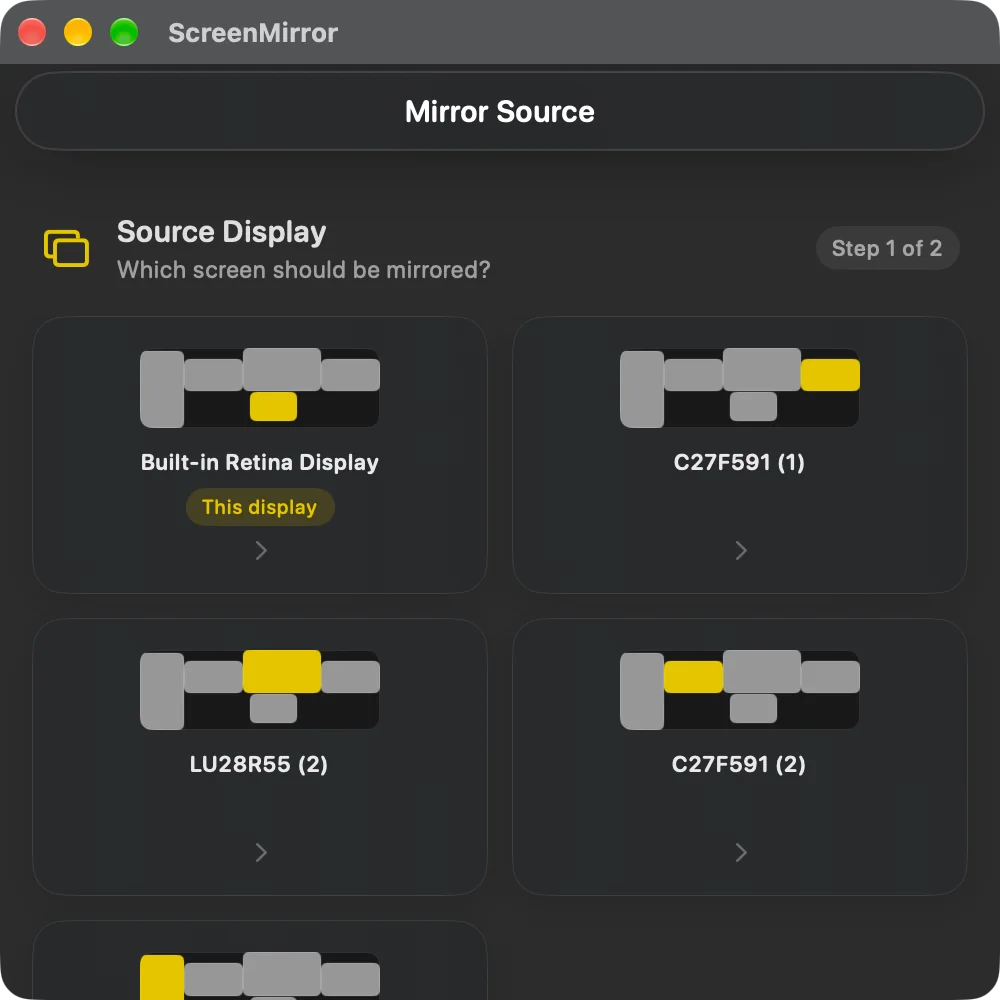Open the chevron under Built-in Retina Display
1000x1000 pixels.
coord(261,550)
